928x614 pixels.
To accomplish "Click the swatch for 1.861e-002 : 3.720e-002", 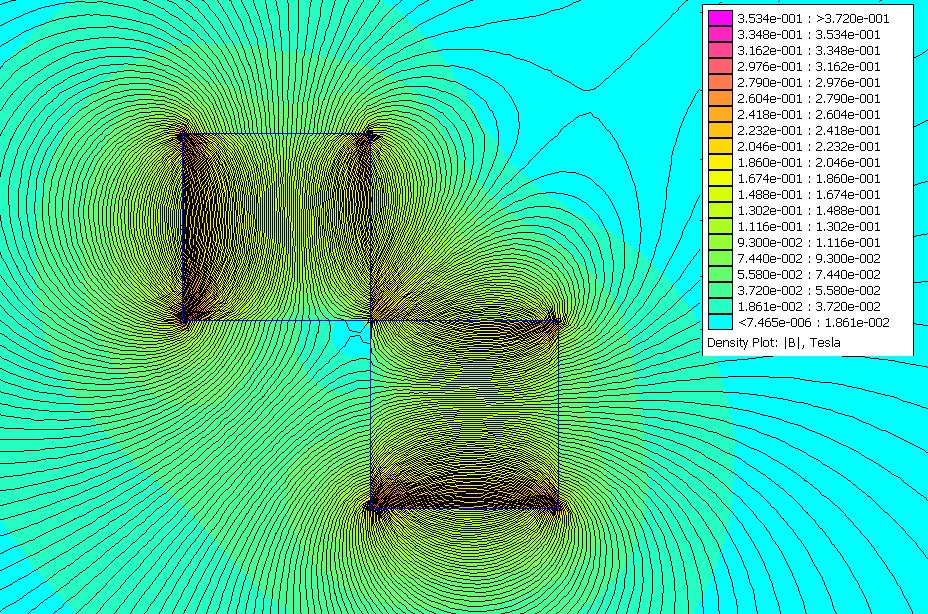I will click(x=720, y=306).
